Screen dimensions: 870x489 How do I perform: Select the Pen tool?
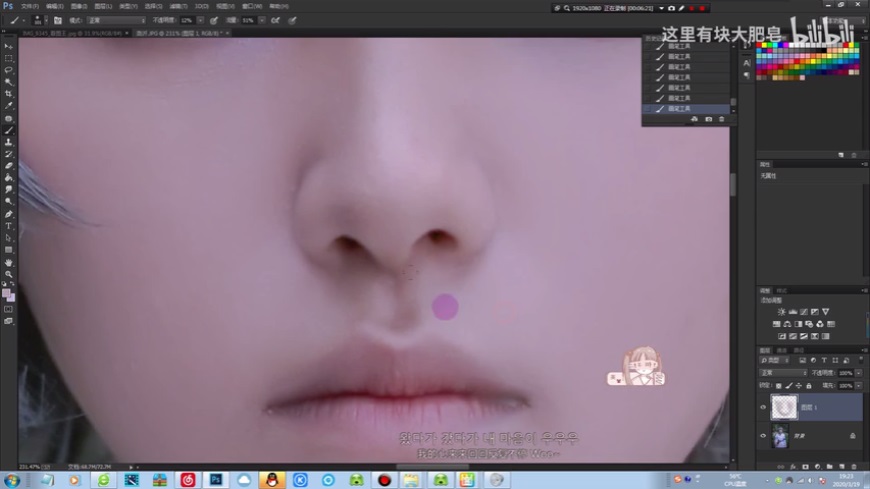coord(8,214)
